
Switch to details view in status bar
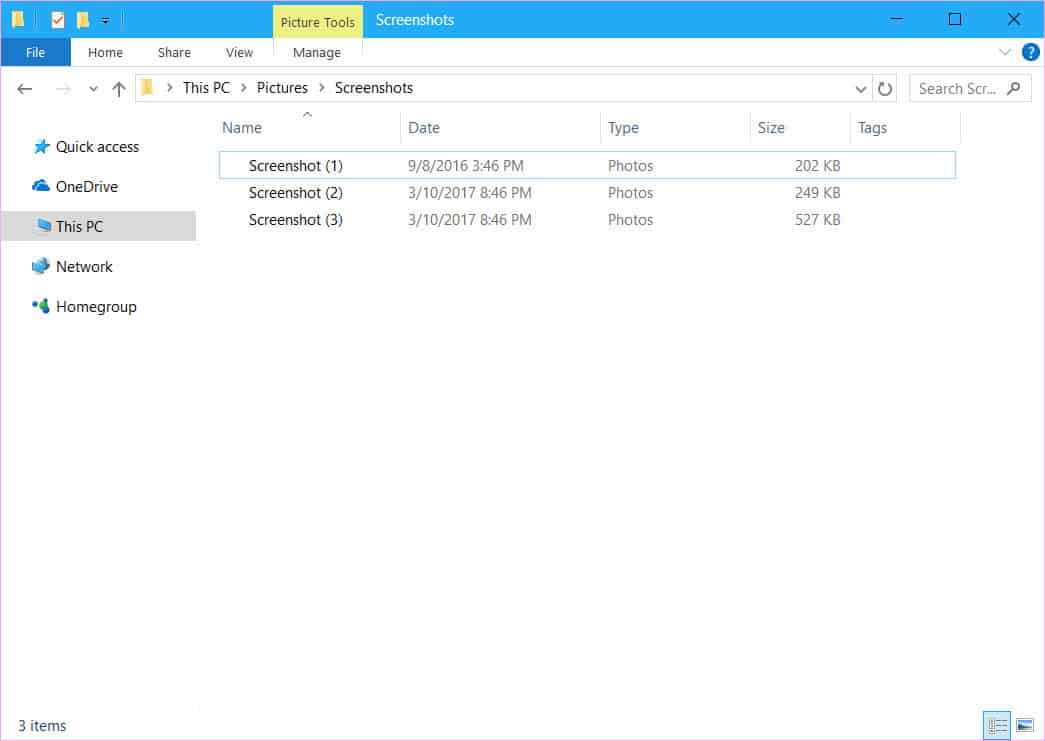[x=997, y=725]
